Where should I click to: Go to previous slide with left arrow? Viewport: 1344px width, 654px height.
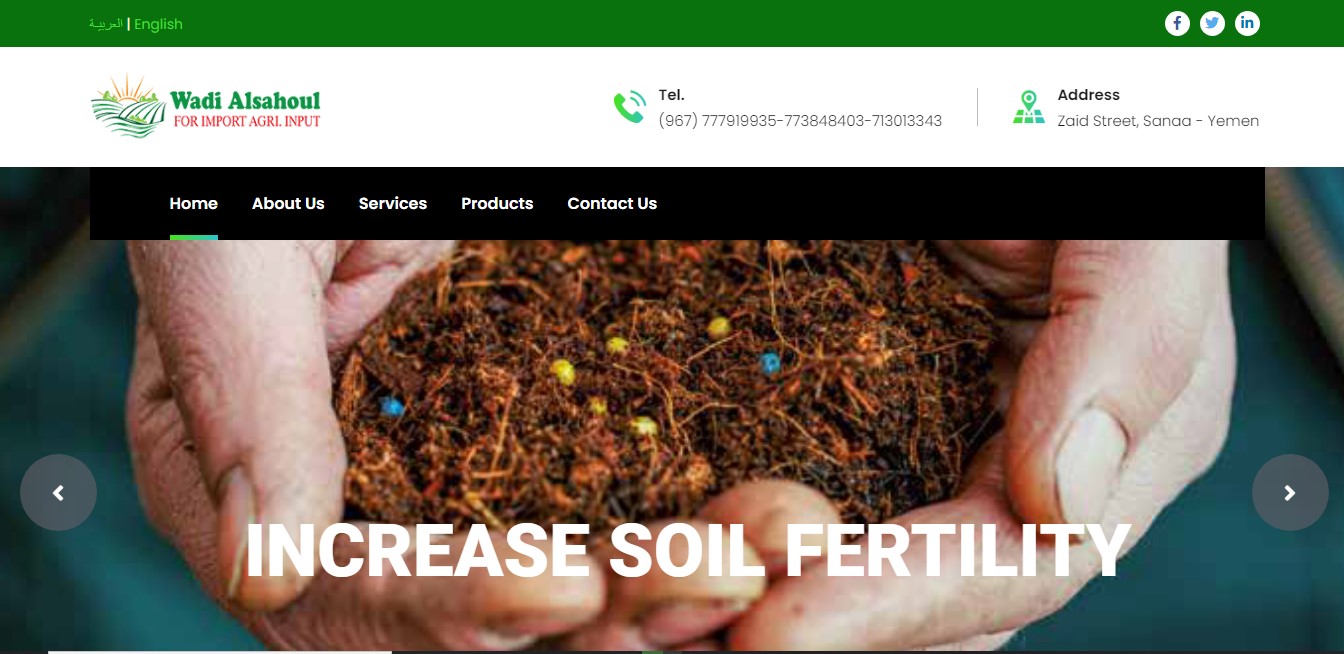tap(58, 493)
